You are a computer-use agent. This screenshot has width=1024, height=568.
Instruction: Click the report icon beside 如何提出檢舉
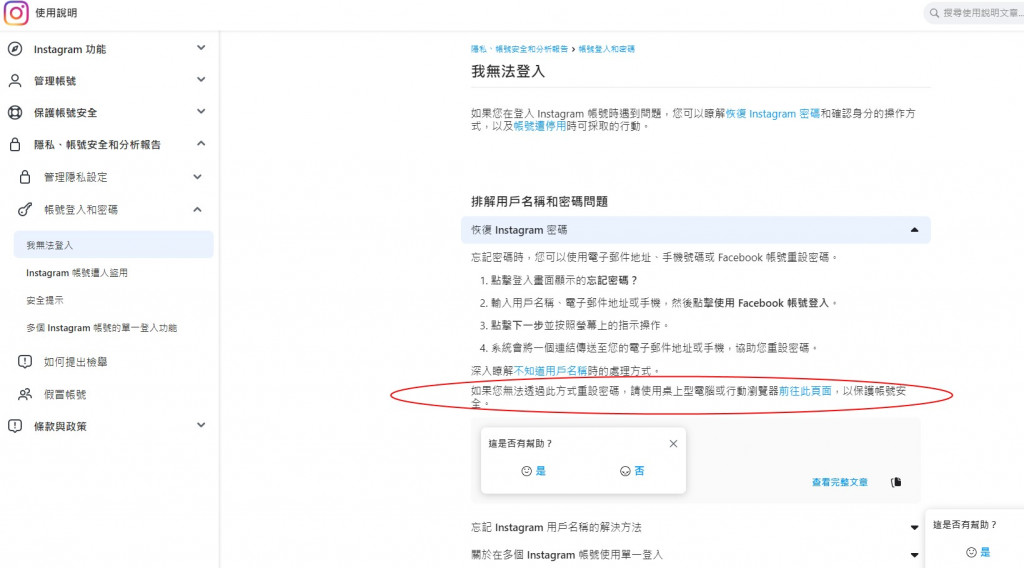(25, 362)
